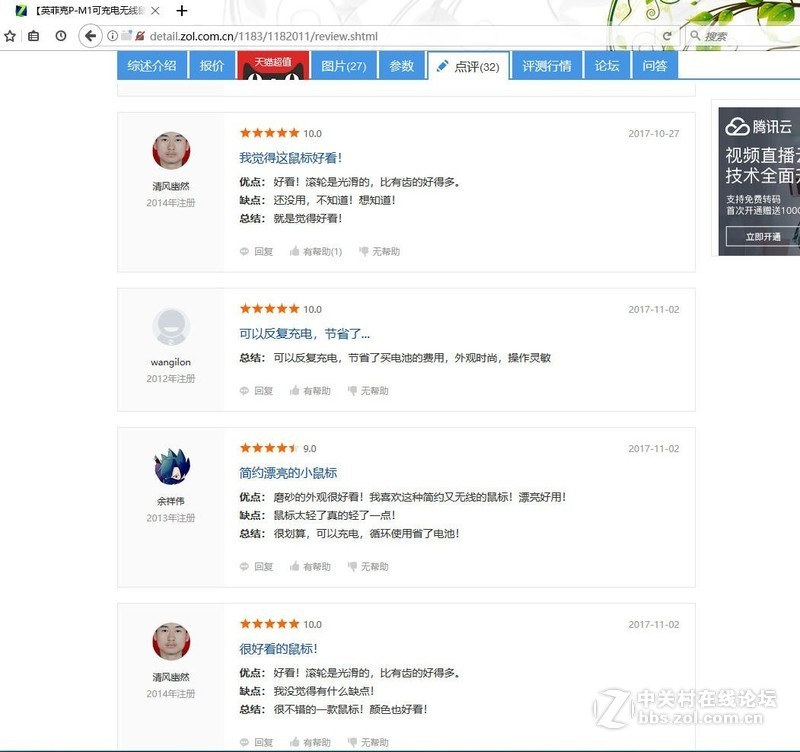Open 余祥伟's avatar image
The height and width of the screenshot is (752, 800).
[x=171, y=466]
